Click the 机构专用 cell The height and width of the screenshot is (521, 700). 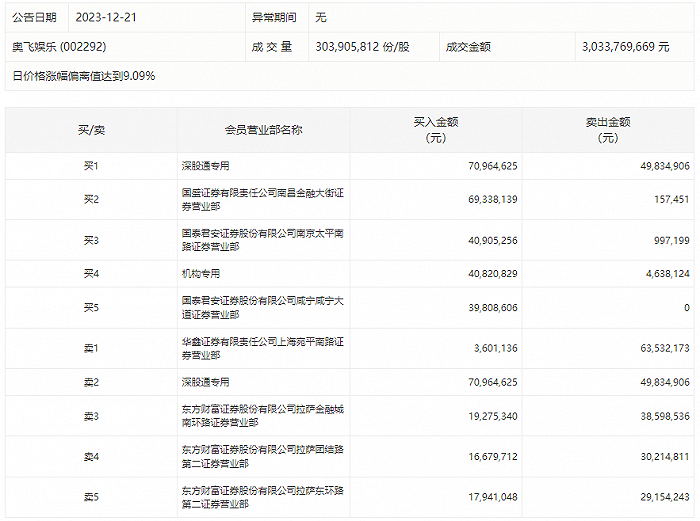pos(201,274)
